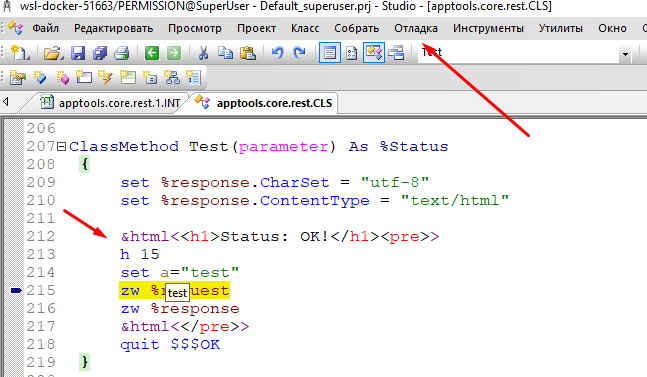Click line number 211 in gutter
The width and height of the screenshot is (647, 377).
click(41, 218)
